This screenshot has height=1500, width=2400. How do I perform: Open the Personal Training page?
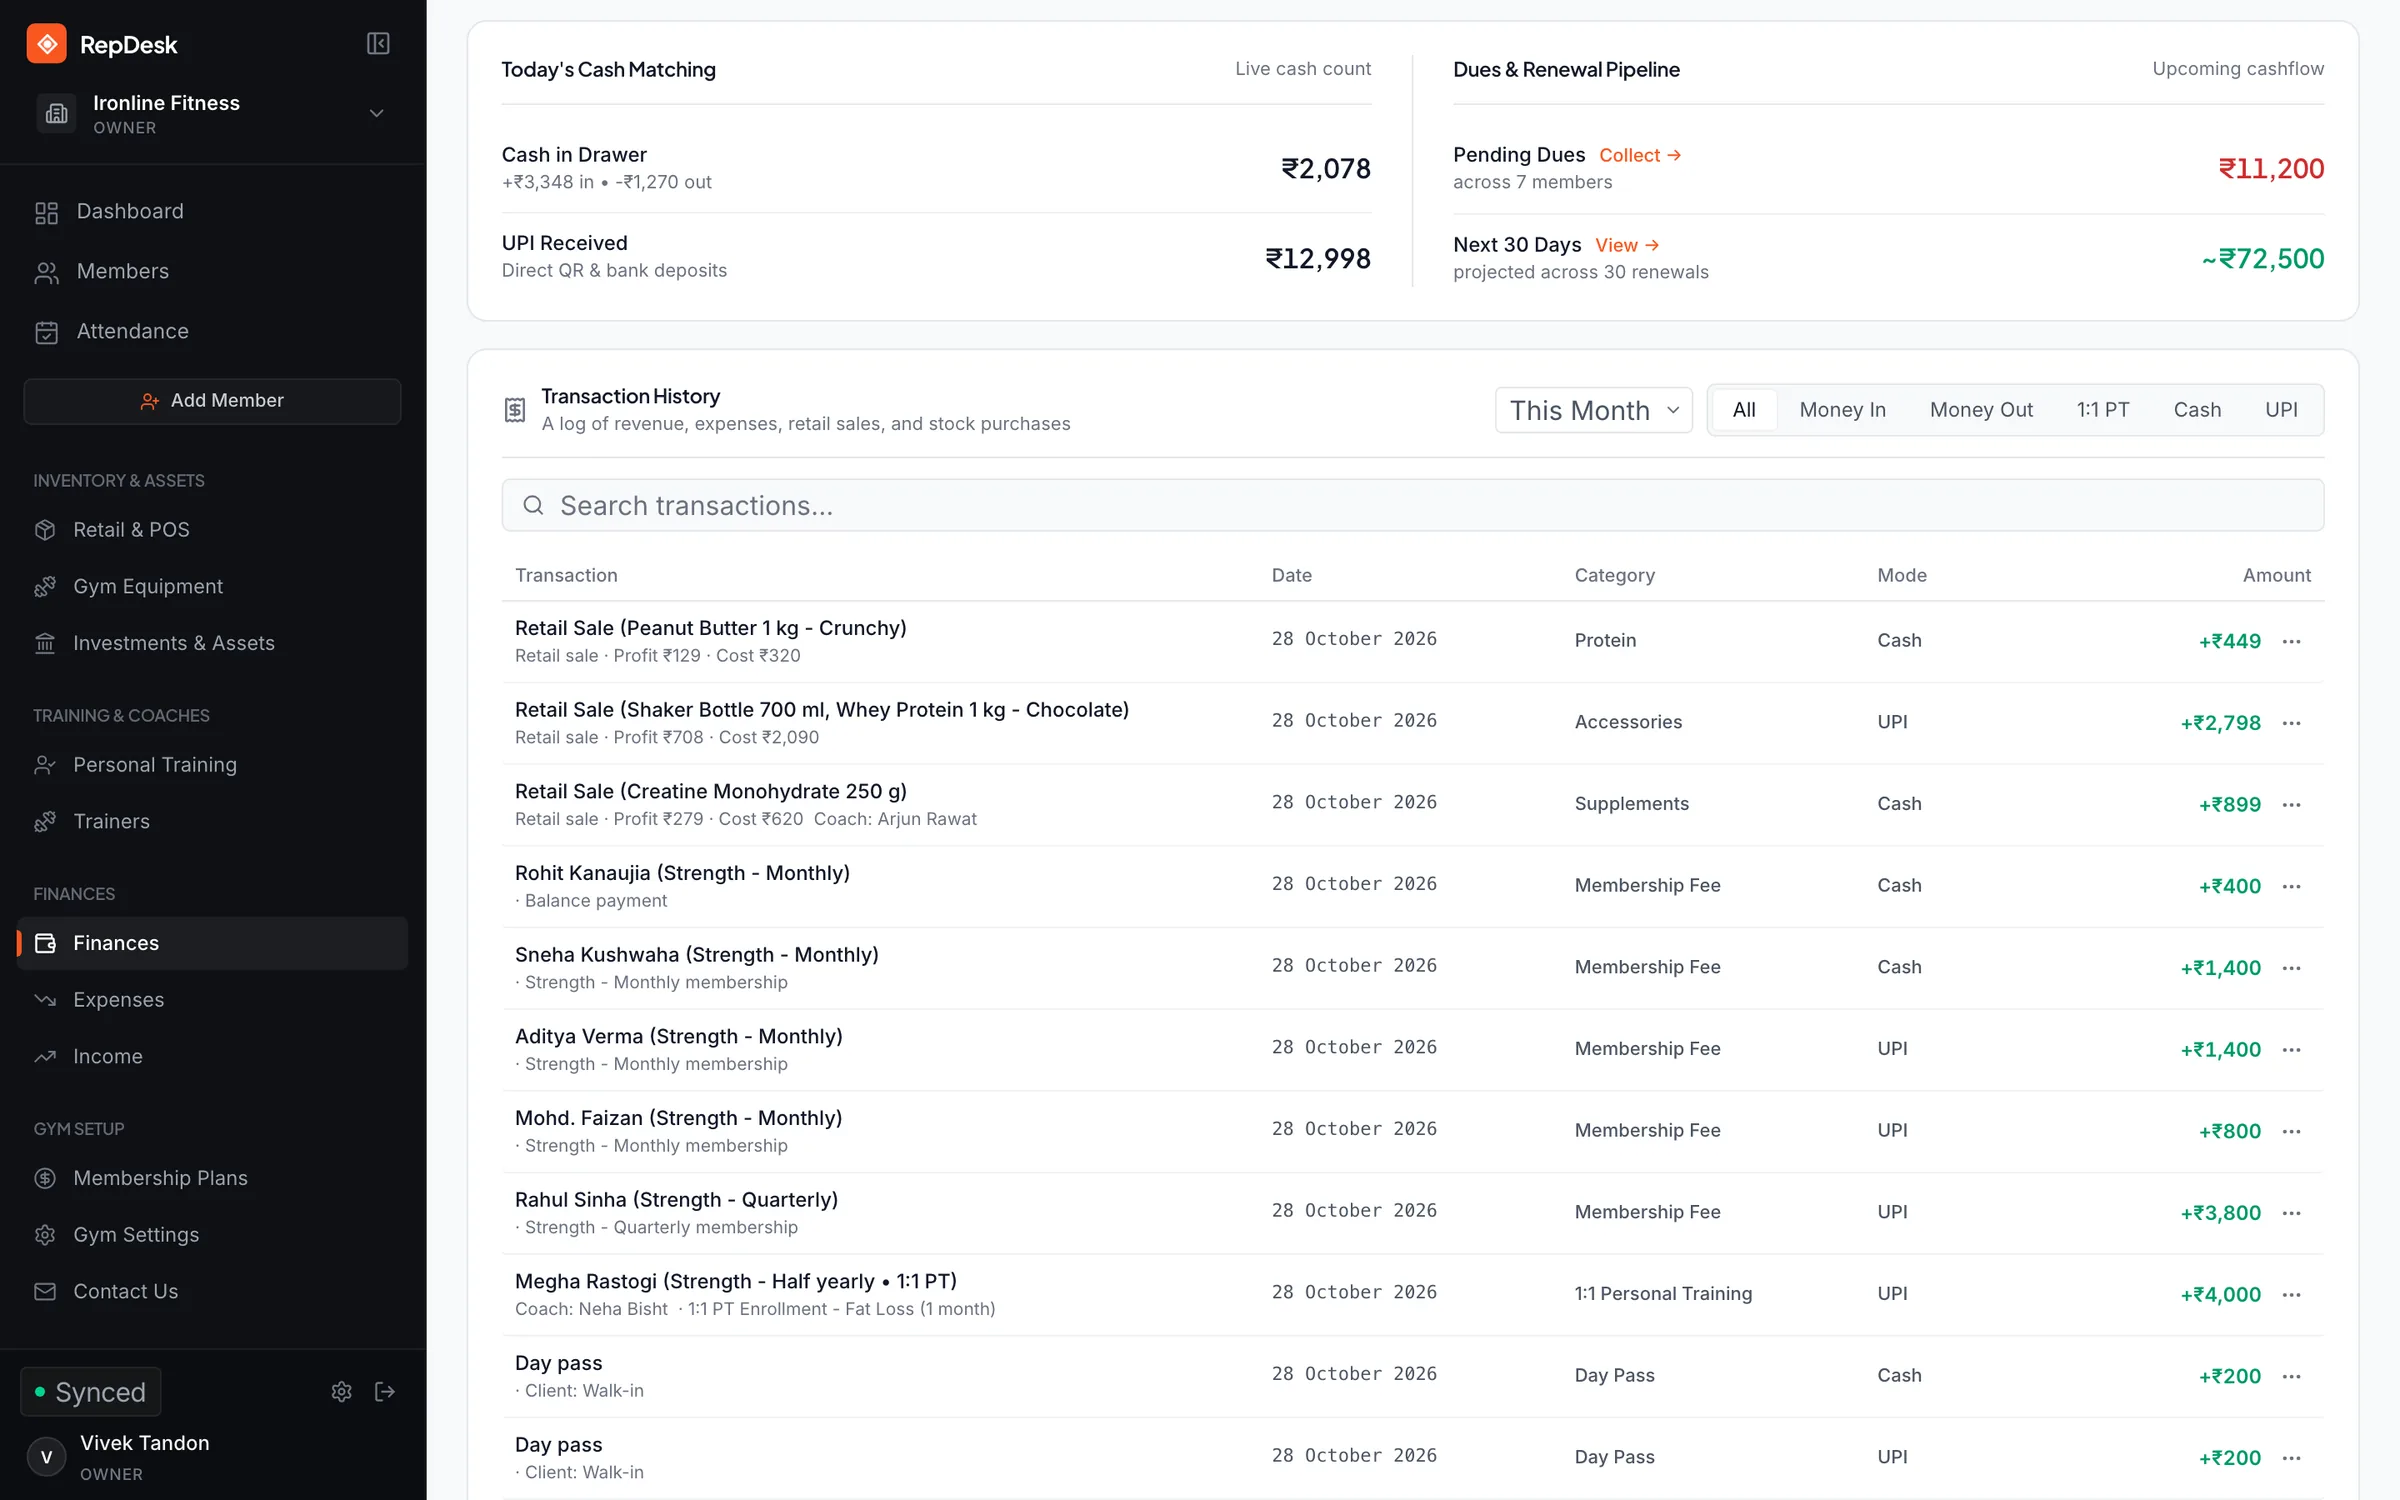click(212, 765)
